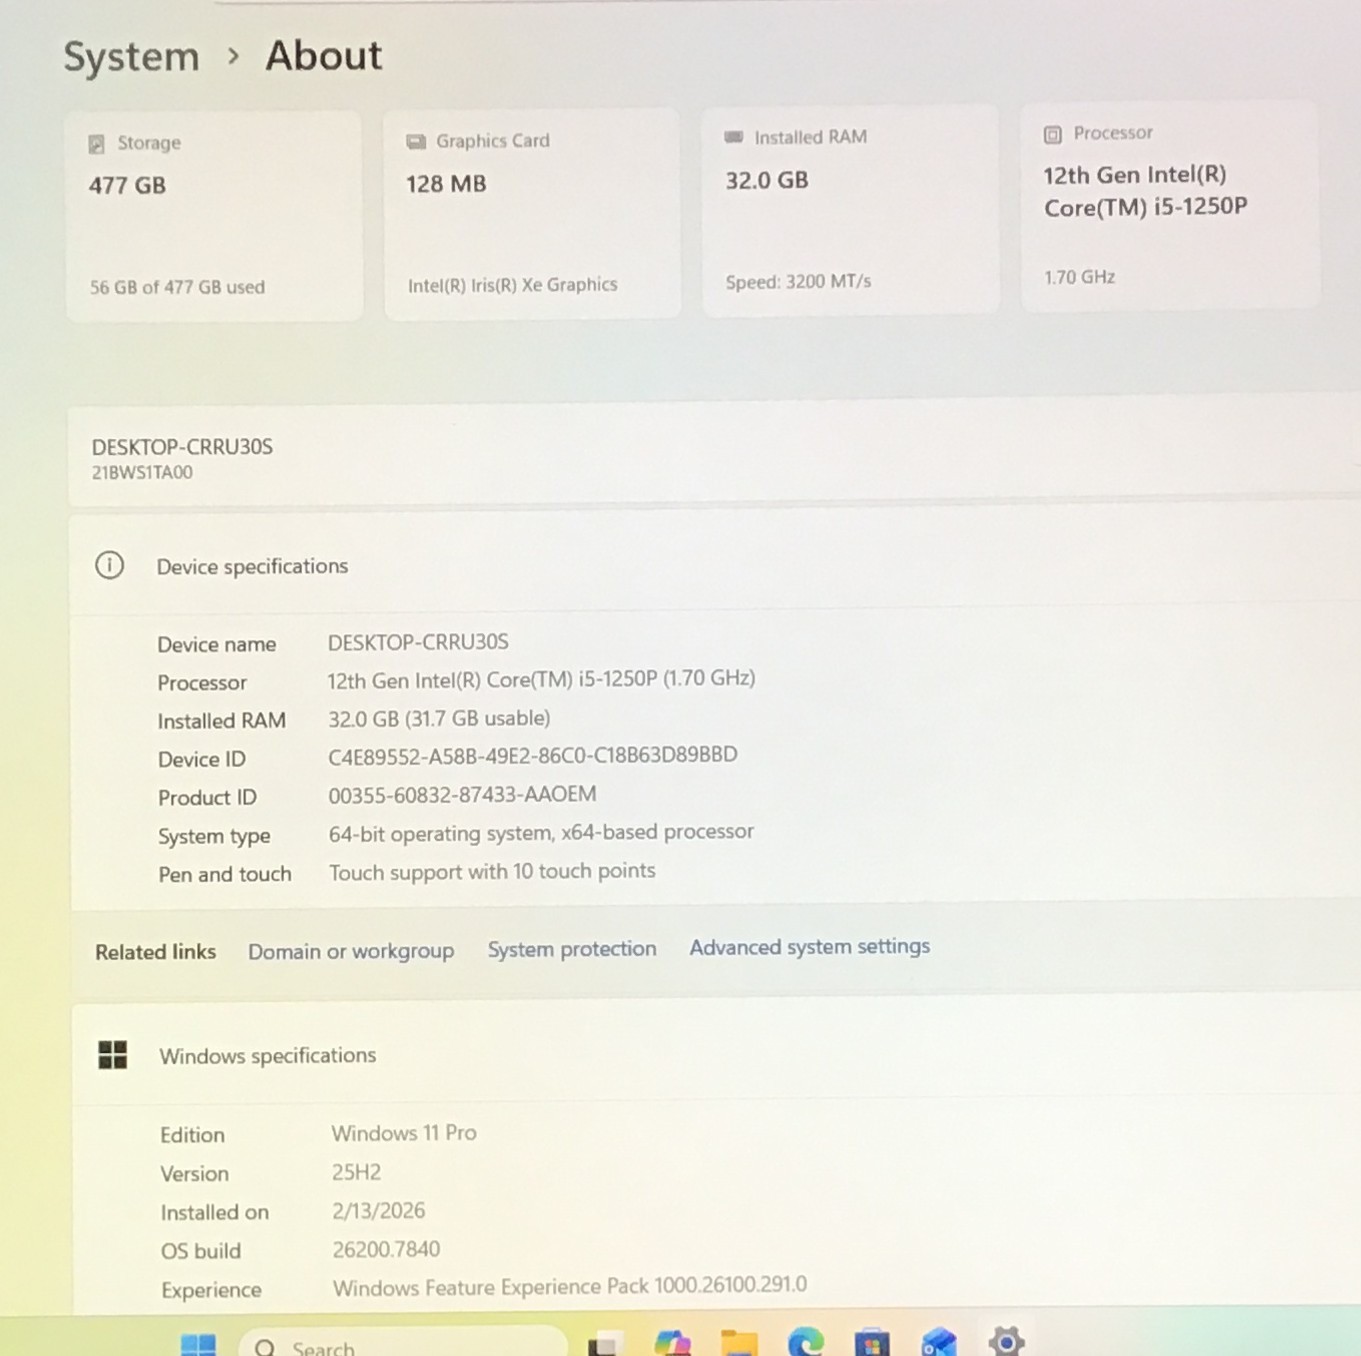Click the "Device ID" label
The width and height of the screenshot is (1361, 1356).
tap(202, 760)
